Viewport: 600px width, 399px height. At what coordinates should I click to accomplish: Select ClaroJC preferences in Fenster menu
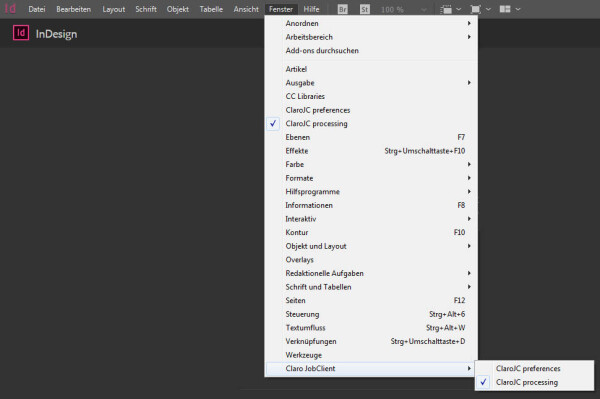371,110
